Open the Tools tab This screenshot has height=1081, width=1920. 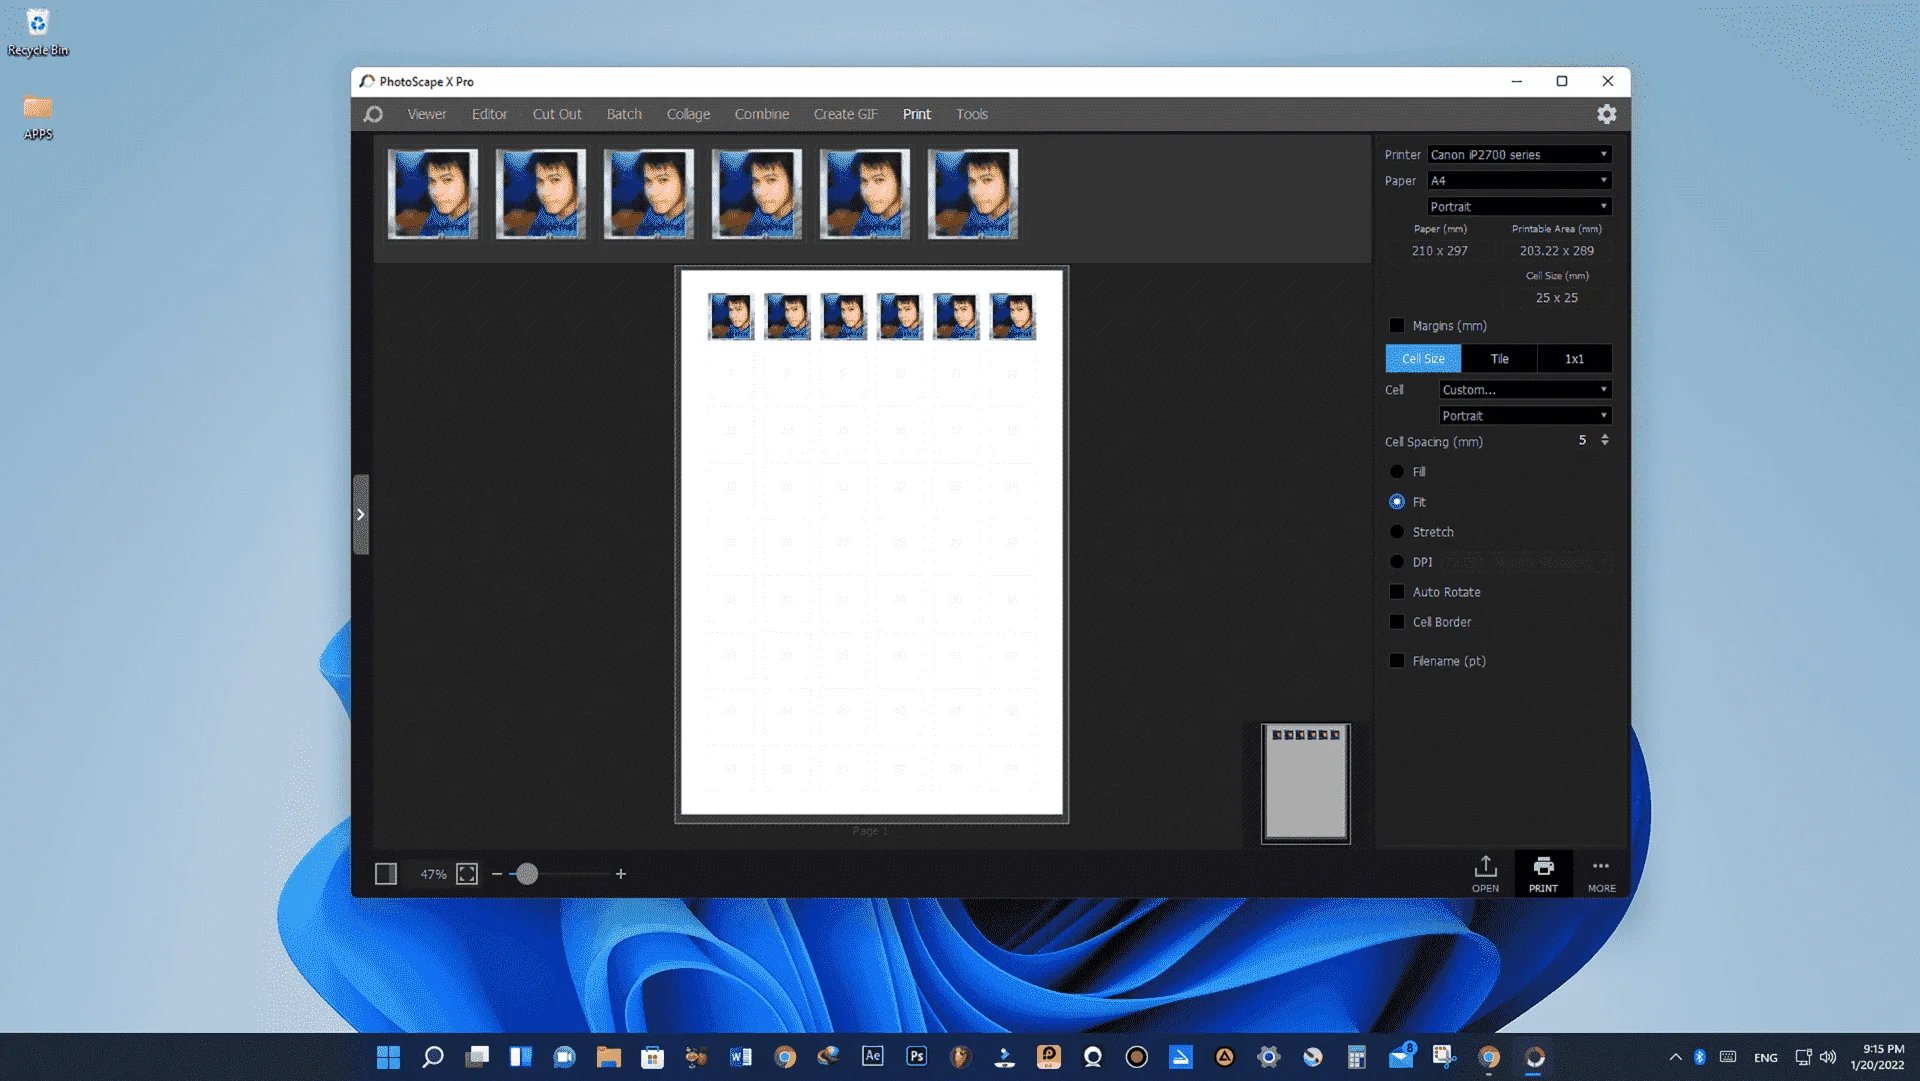[971, 114]
